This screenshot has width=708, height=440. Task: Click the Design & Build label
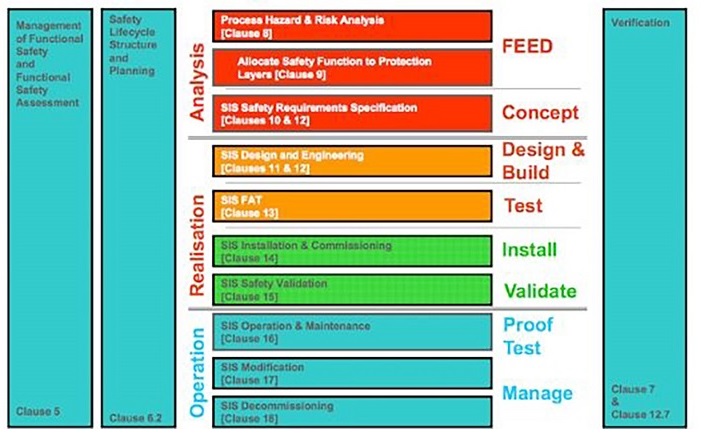coord(543,161)
